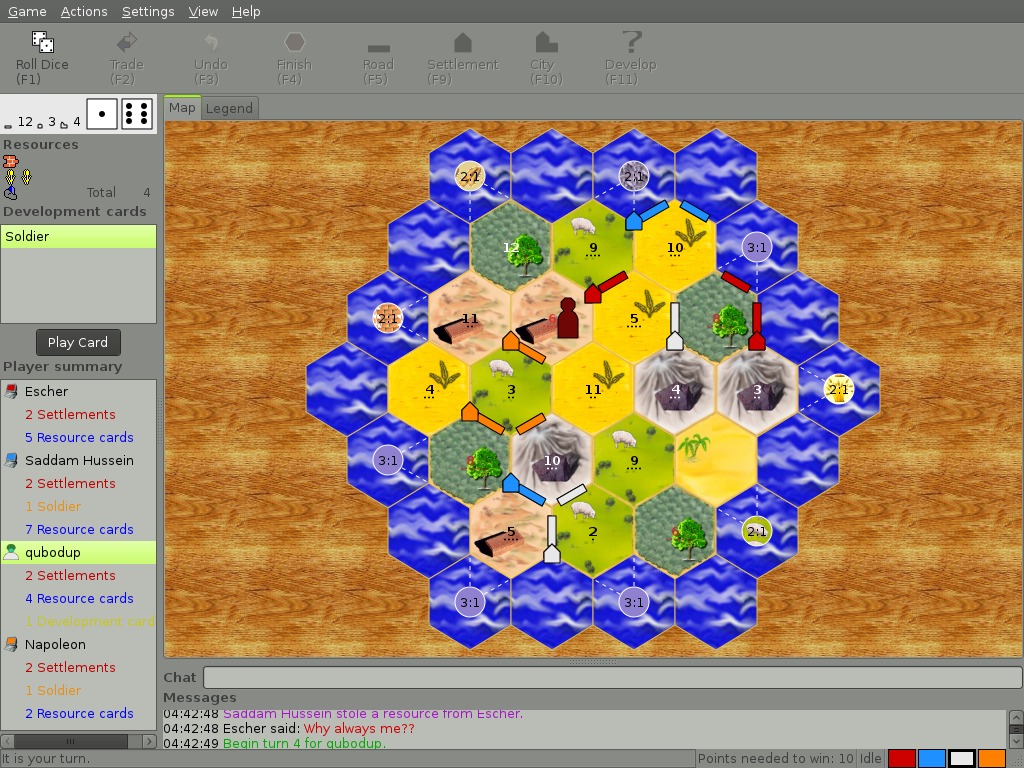
Task: Click the blue player color swatch
Action: pos(931,759)
